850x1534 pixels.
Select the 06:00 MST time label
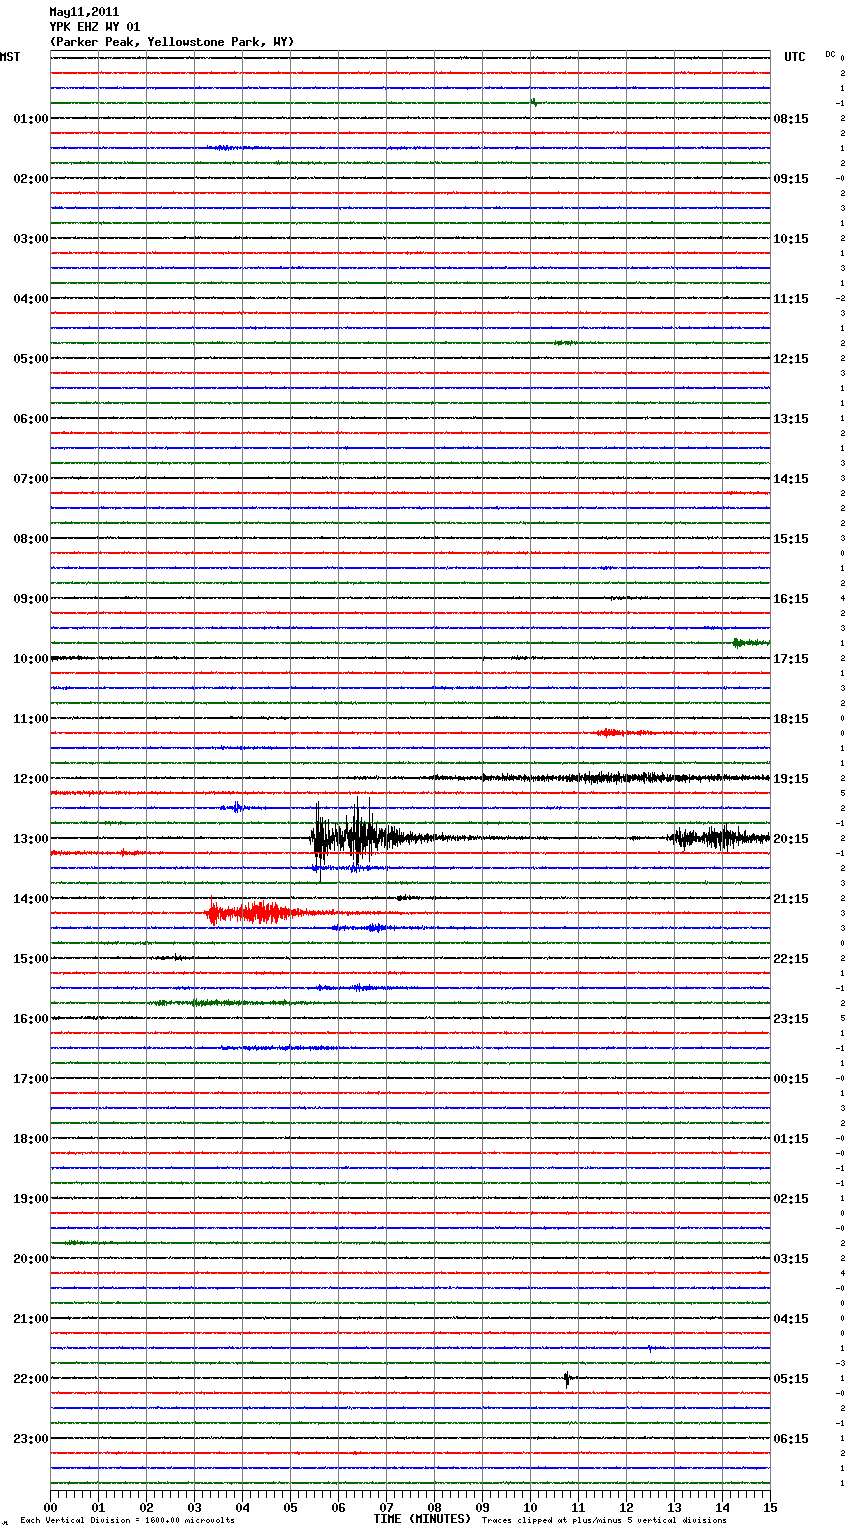point(31,419)
